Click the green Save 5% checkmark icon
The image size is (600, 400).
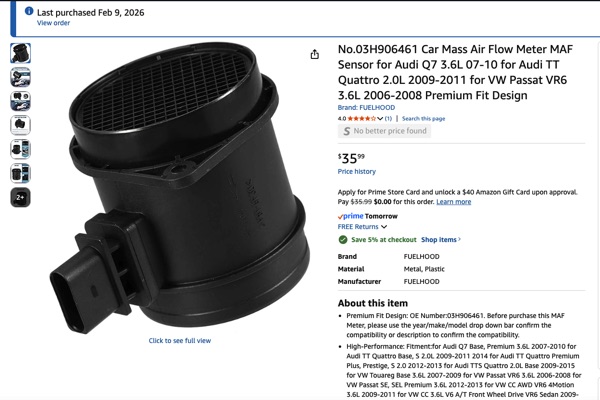pos(343,240)
